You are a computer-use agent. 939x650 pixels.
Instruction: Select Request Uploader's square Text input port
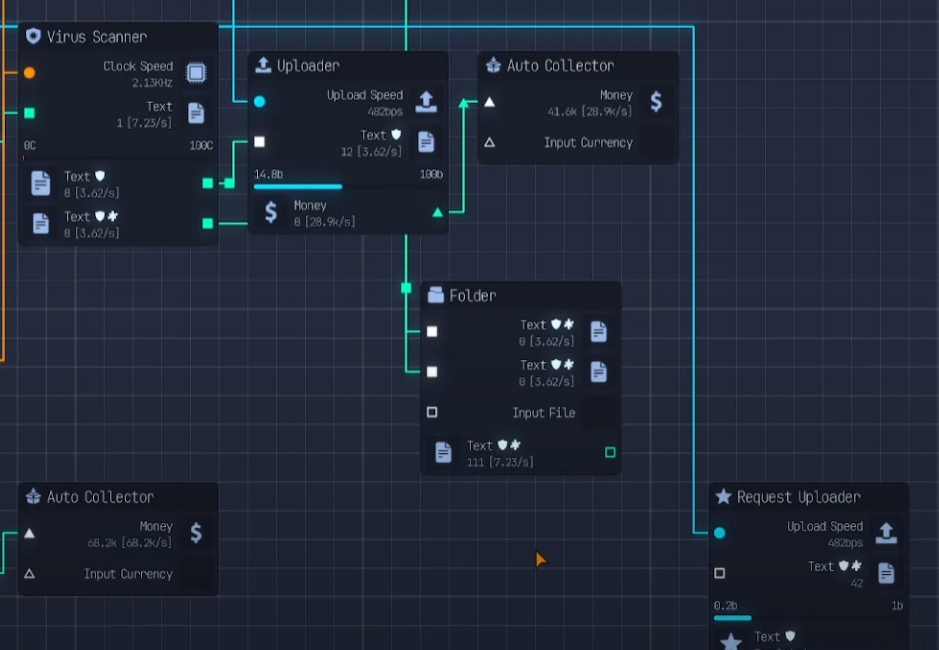(719, 573)
